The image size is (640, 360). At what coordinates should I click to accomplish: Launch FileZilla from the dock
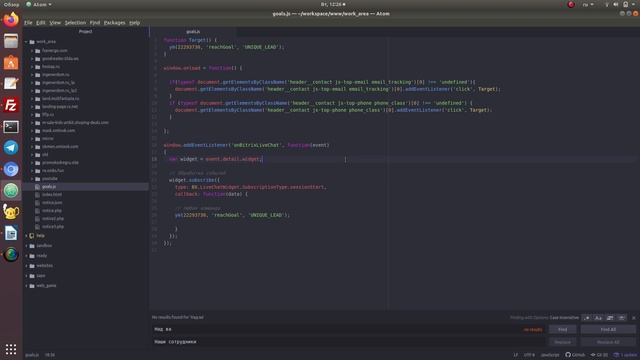pyautogui.click(x=11, y=105)
